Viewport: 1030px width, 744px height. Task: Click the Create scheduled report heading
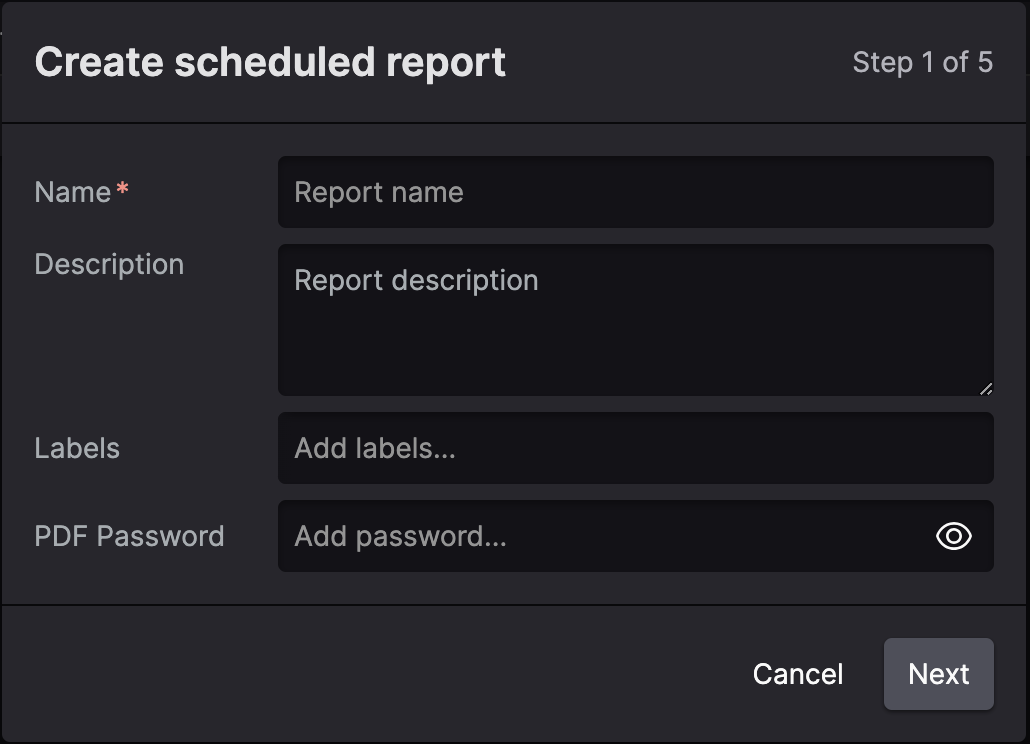[x=270, y=62]
